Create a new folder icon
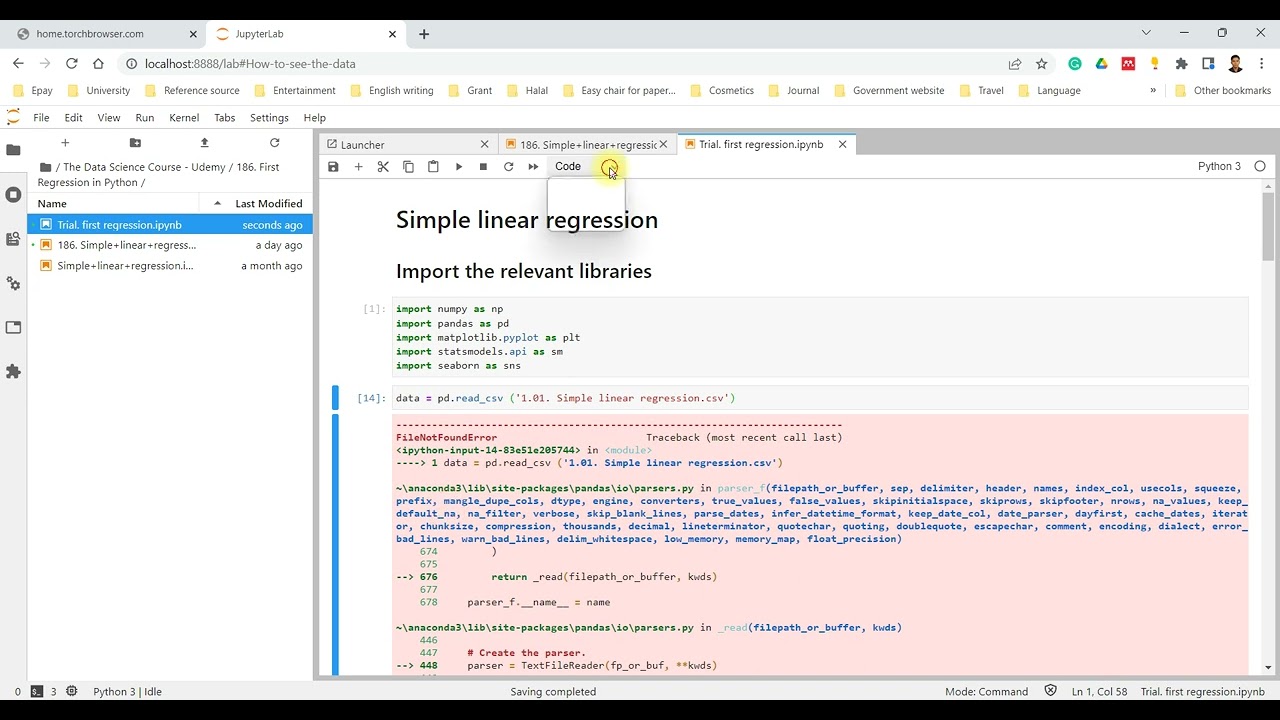 point(135,143)
